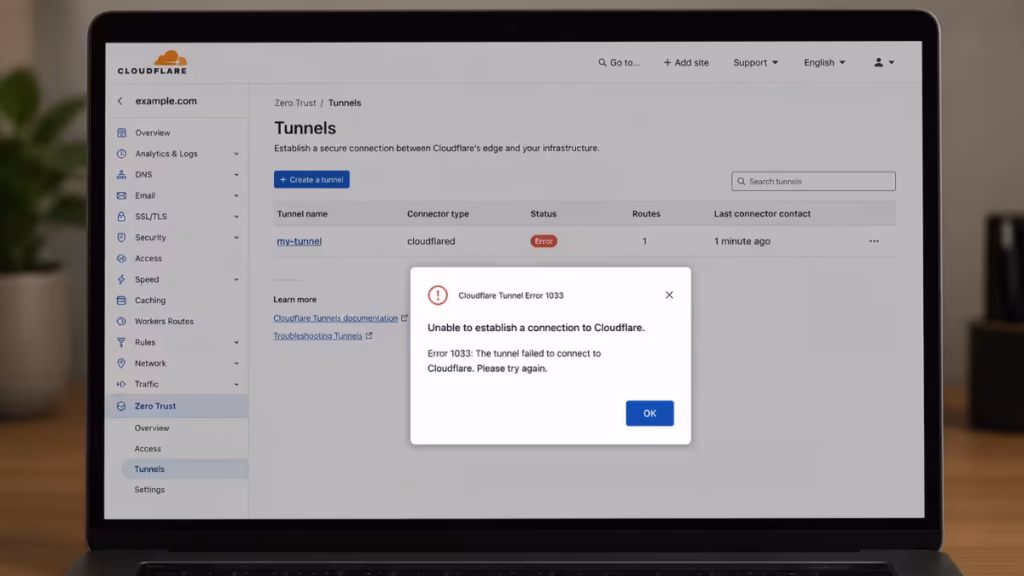Click the Caching sidebar icon

click(121, 300)
